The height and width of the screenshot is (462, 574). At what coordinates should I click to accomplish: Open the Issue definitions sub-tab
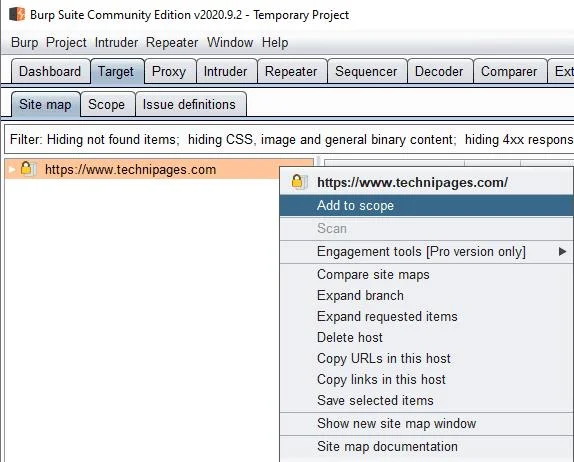190,105
